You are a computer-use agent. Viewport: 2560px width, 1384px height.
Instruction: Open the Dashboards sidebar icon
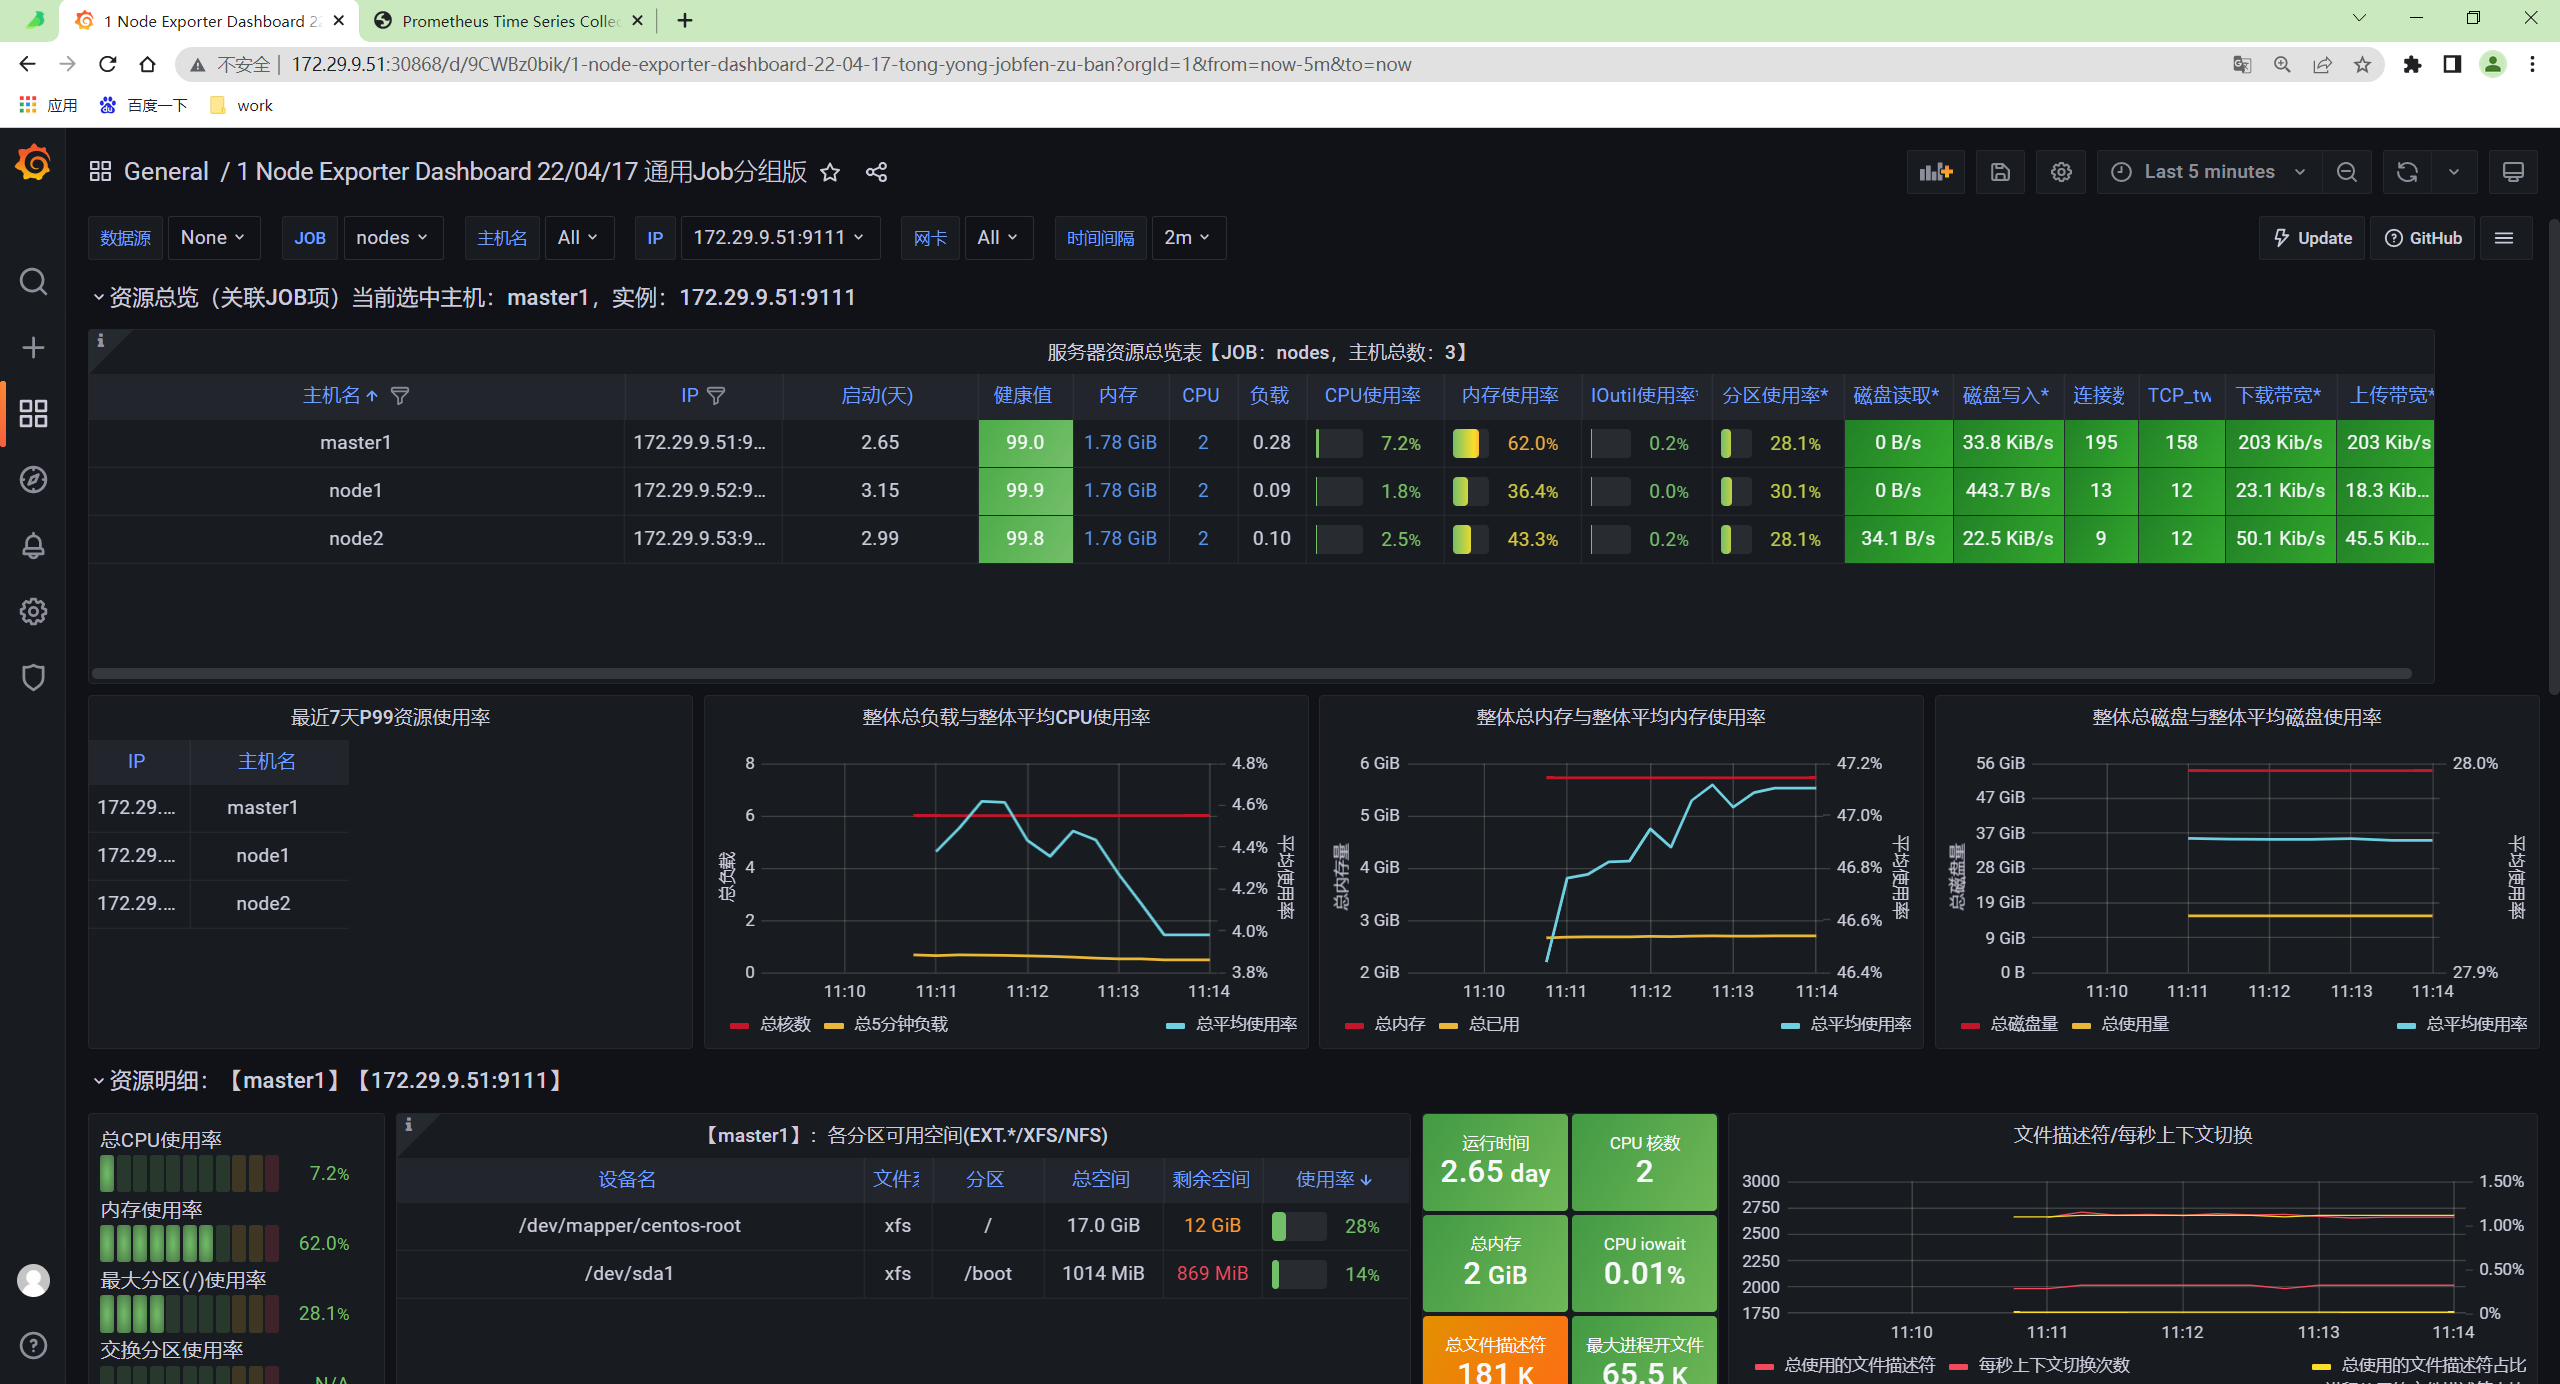(x=33, y=413)
